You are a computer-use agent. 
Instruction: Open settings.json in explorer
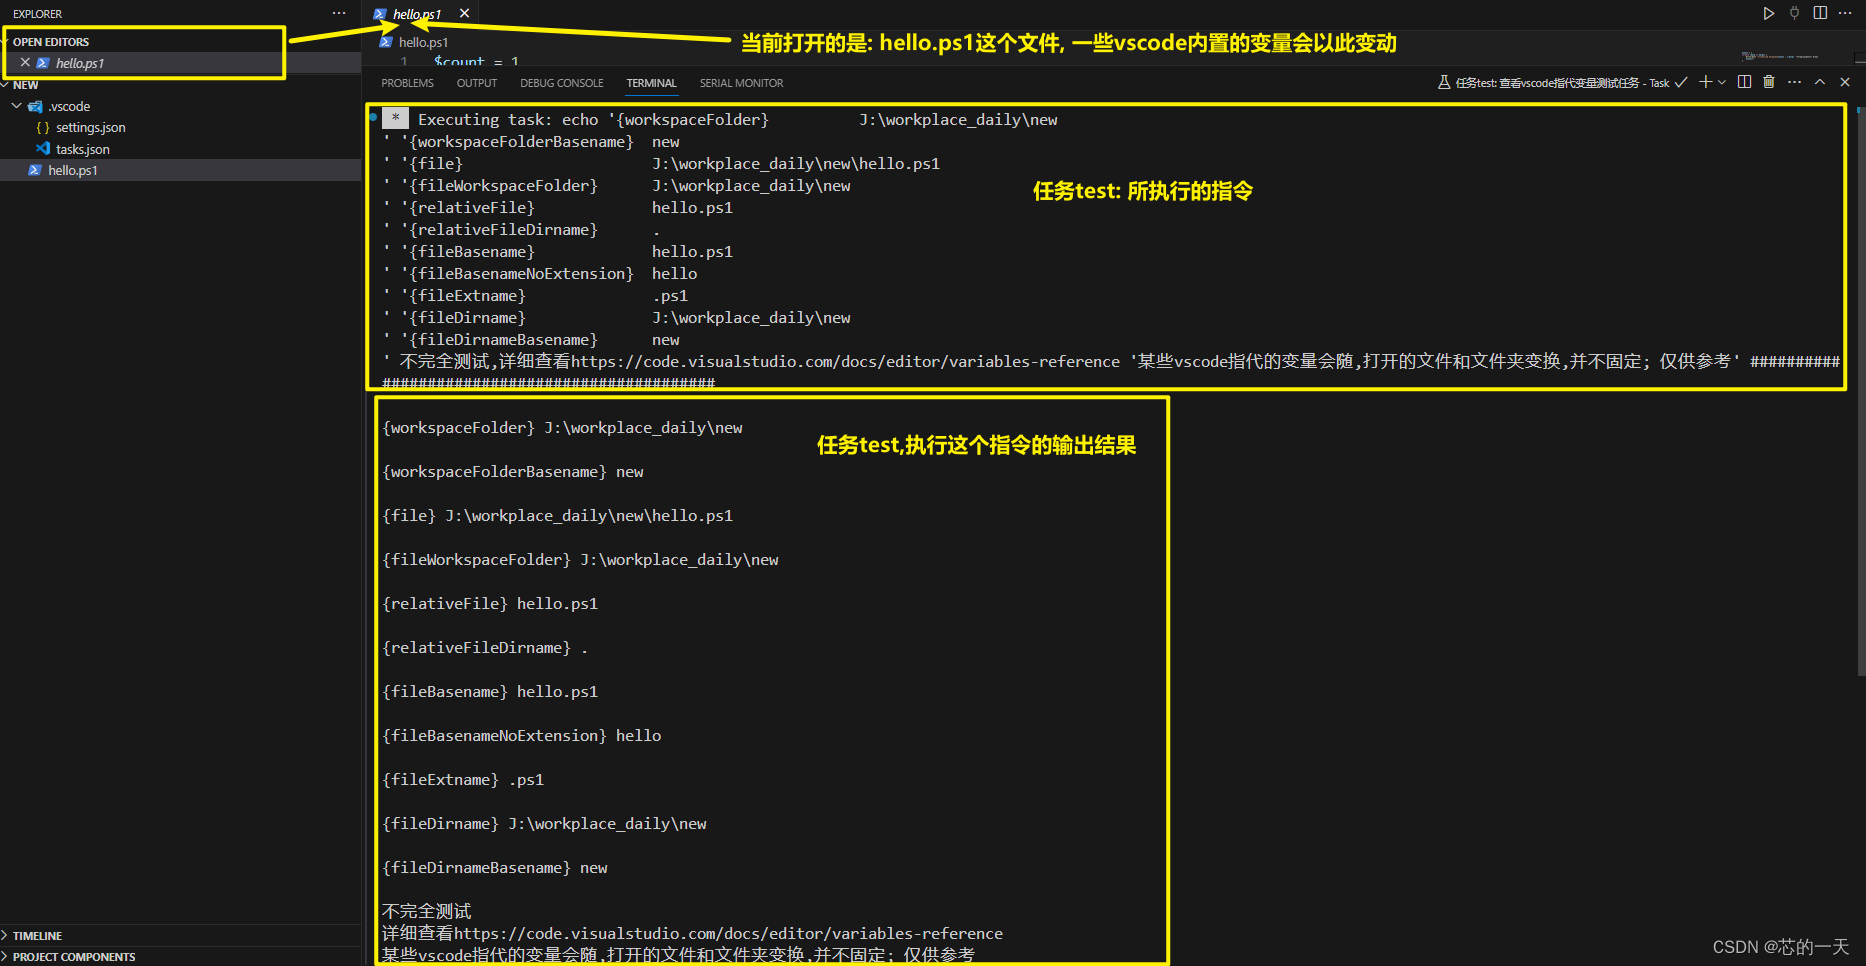pos(90,127)
